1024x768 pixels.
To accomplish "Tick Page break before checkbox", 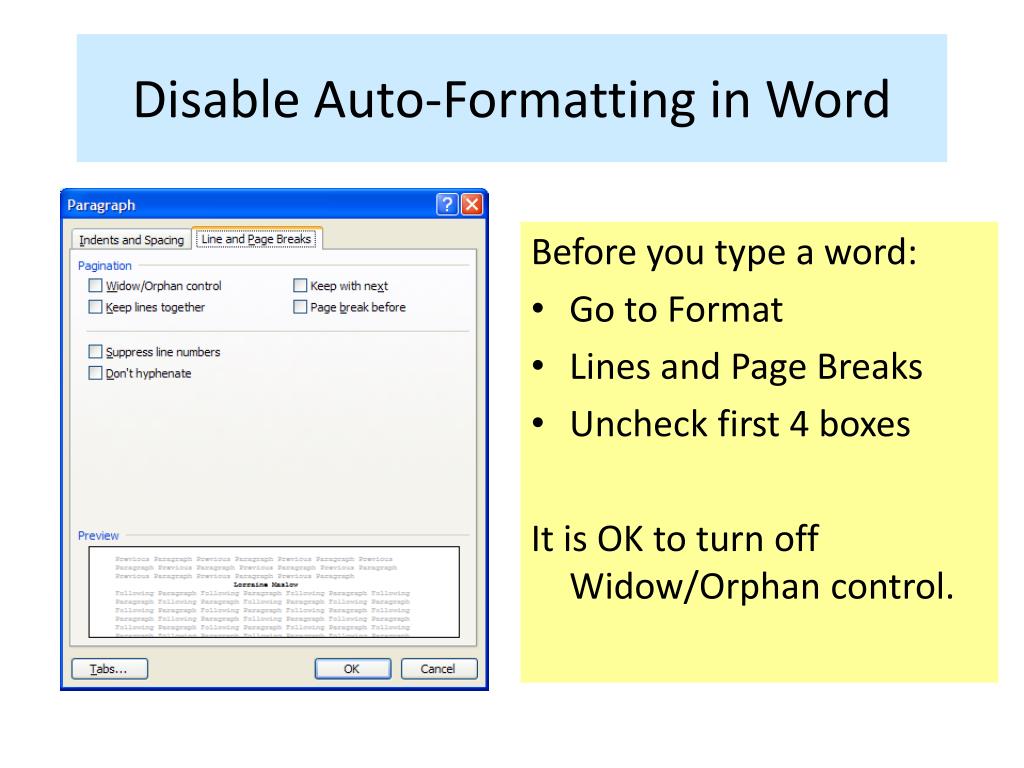I will 300,307.
